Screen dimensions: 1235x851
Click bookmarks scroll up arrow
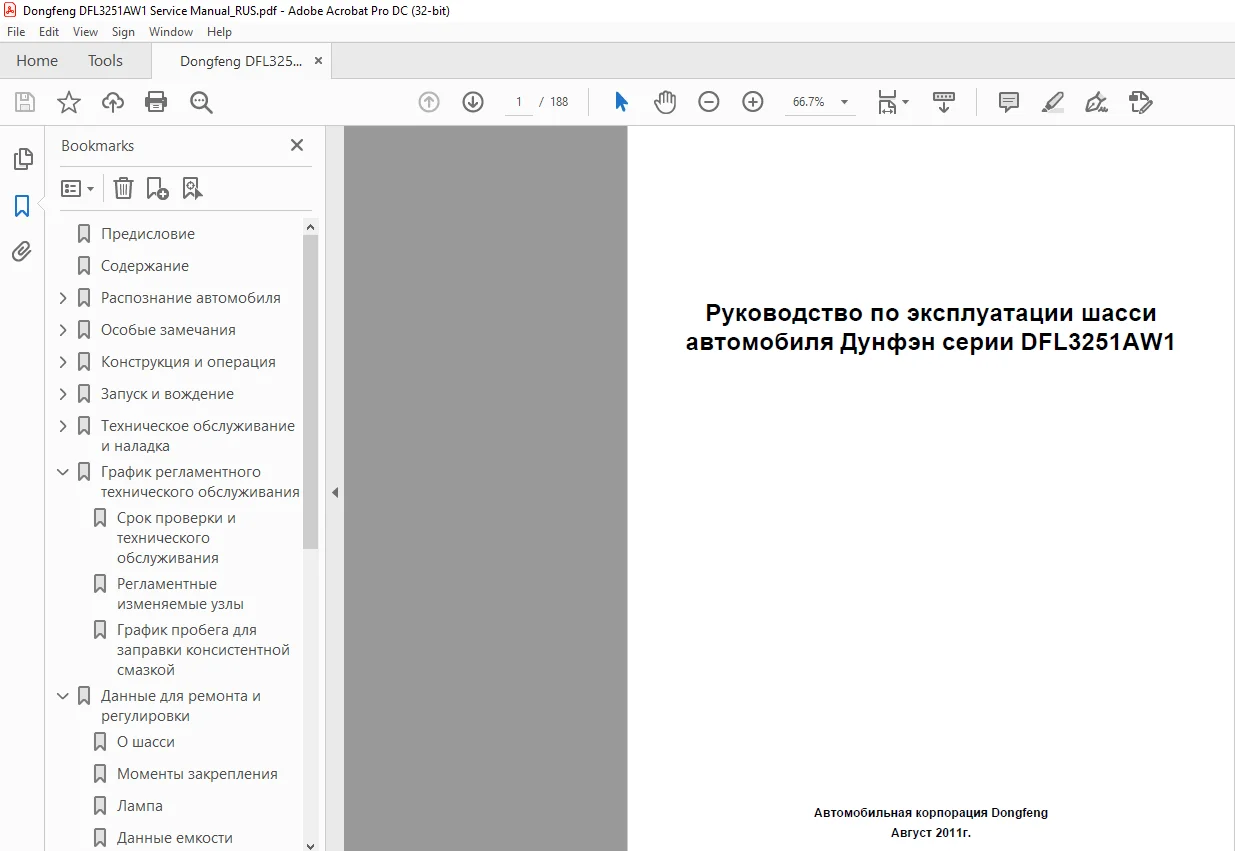click(x=311, y=226)
